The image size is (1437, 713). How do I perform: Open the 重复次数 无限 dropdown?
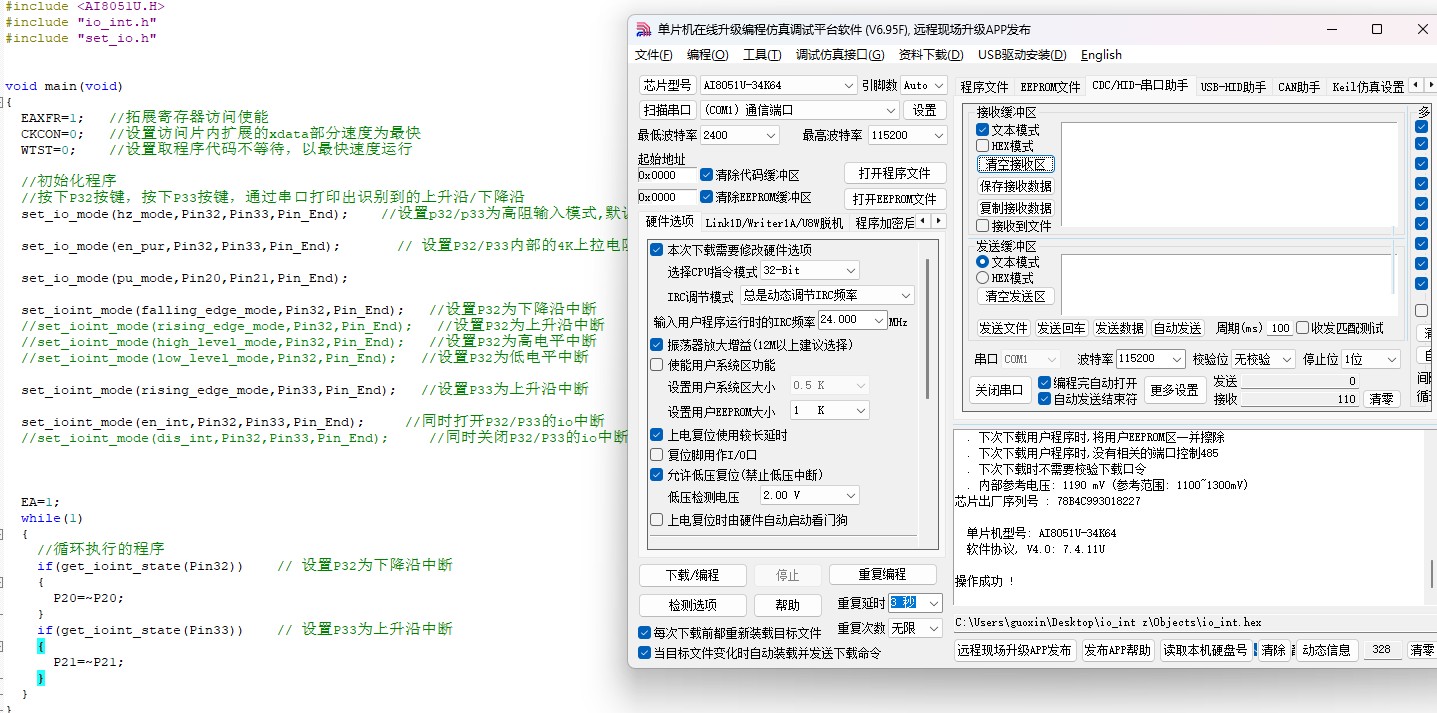click(x=915, y=628)
